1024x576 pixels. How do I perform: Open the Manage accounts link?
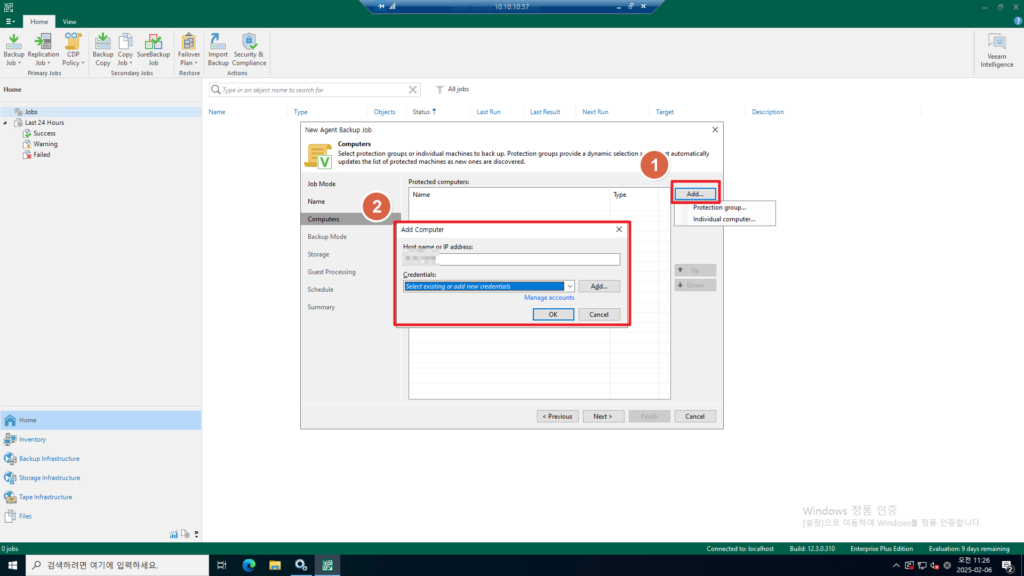pos(549,298)
